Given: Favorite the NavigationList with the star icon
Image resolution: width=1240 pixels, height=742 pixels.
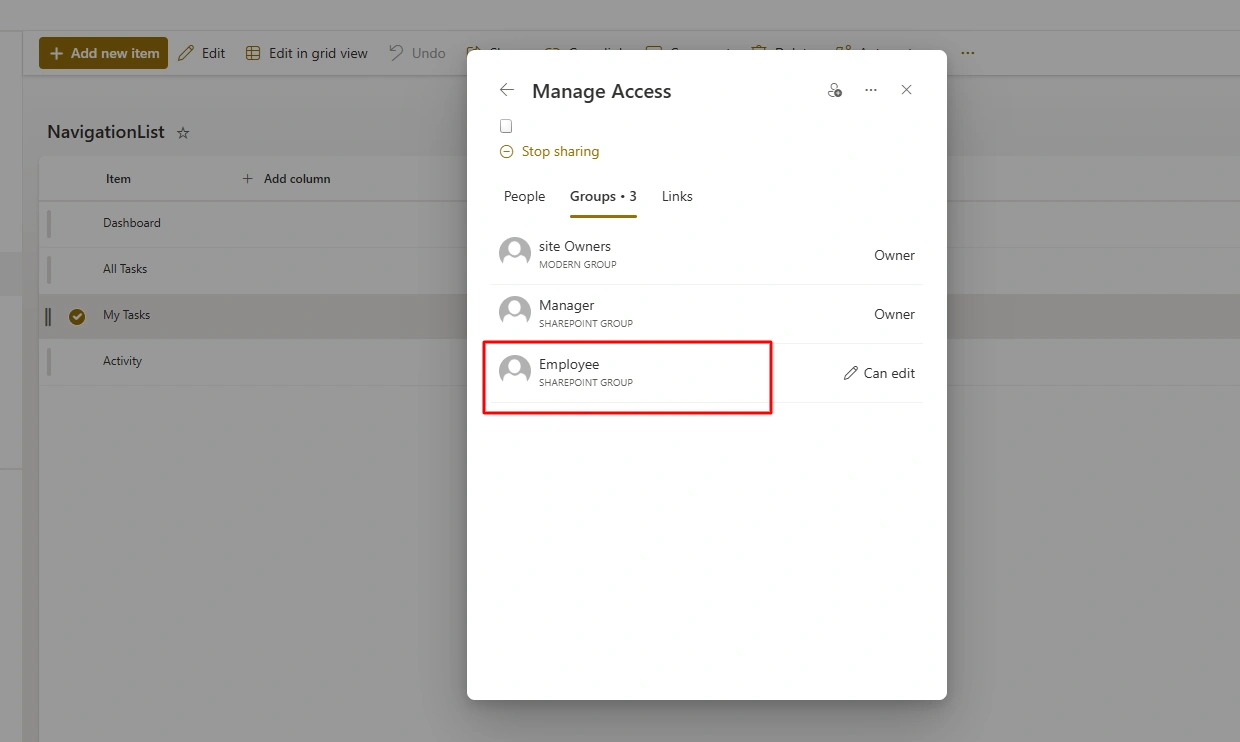Looking at the screenshot, I should click(183, 133).
